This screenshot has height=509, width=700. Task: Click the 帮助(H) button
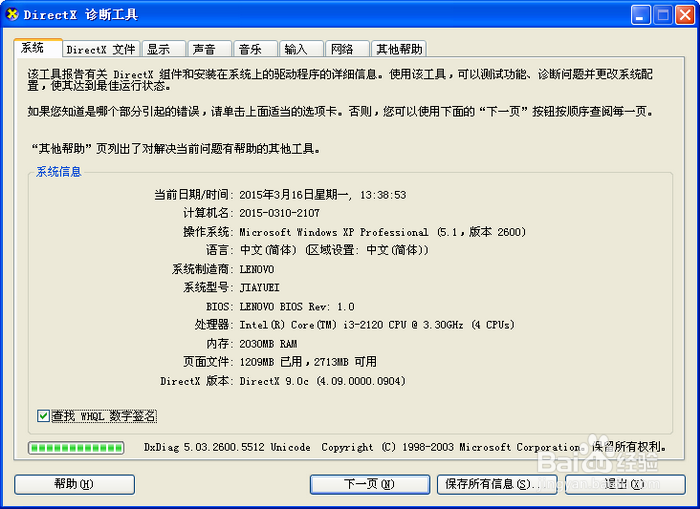[75, 484]
